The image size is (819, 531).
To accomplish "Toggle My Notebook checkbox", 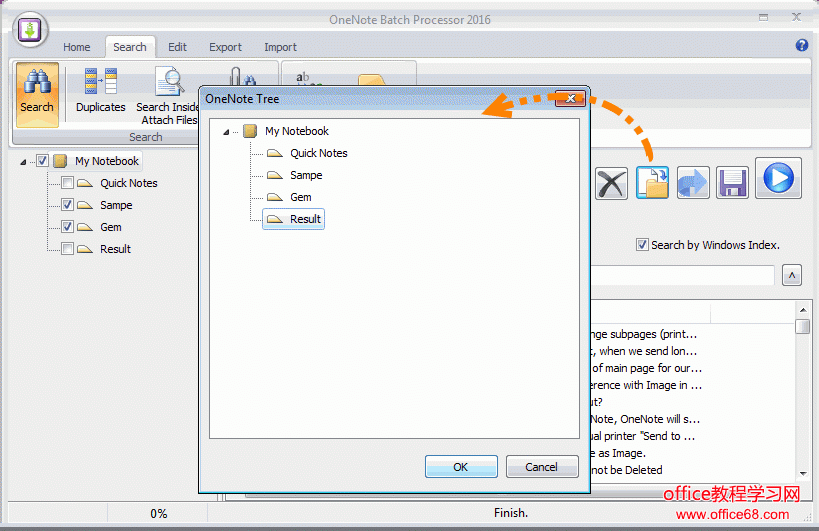I will 42,161.
